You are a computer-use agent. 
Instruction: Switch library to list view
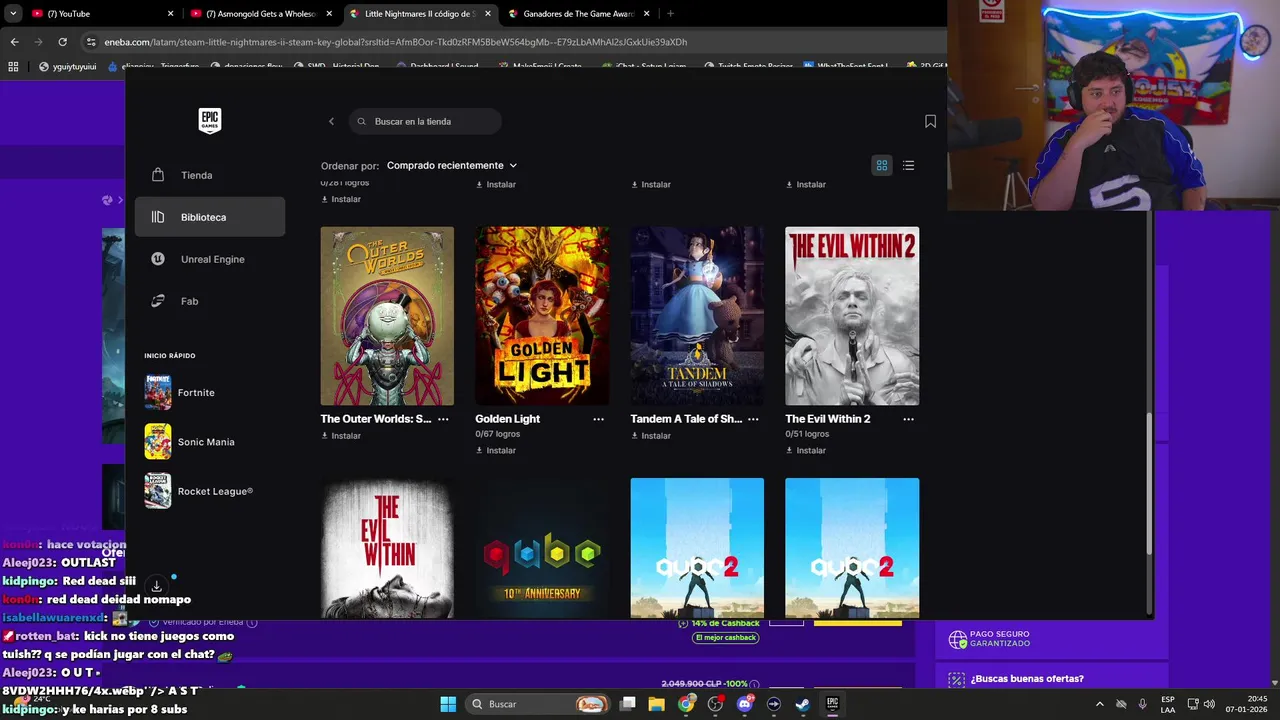click(908, 165)
